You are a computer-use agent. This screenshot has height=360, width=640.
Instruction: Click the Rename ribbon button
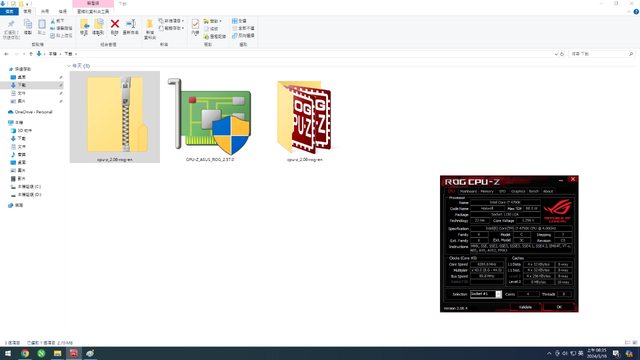131,27
